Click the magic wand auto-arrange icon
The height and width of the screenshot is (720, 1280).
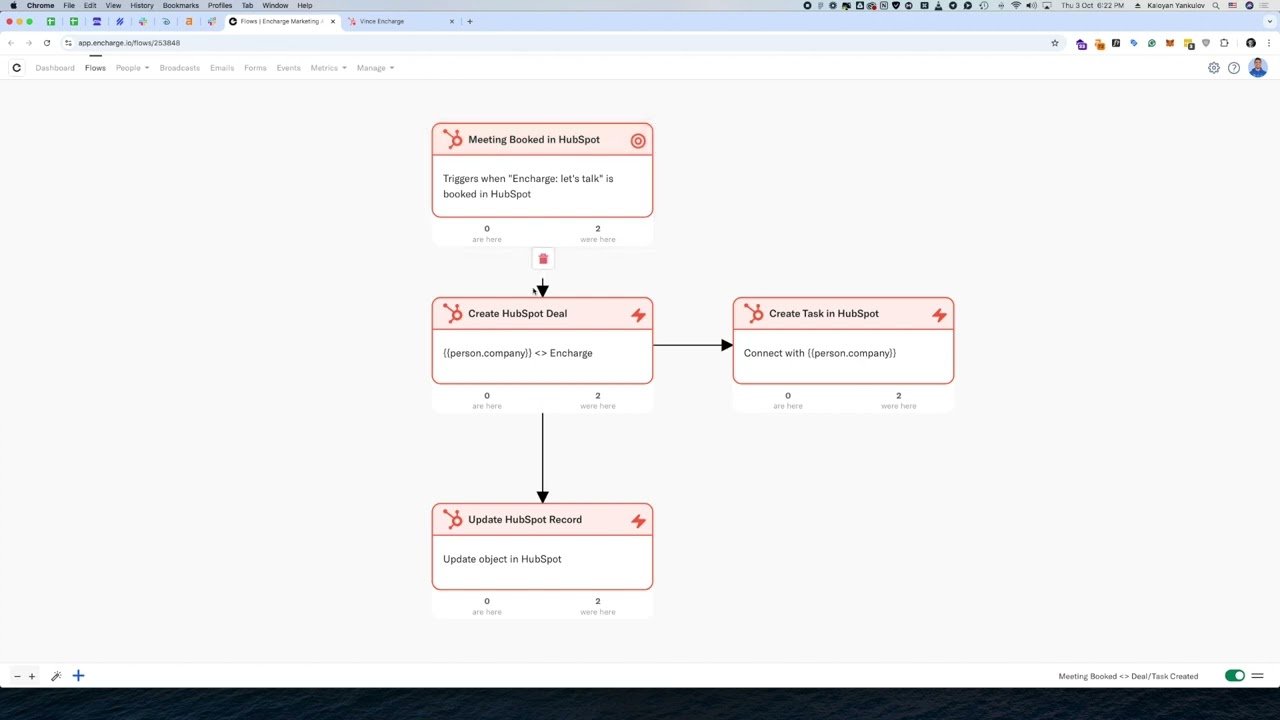[x=56, y=676]
